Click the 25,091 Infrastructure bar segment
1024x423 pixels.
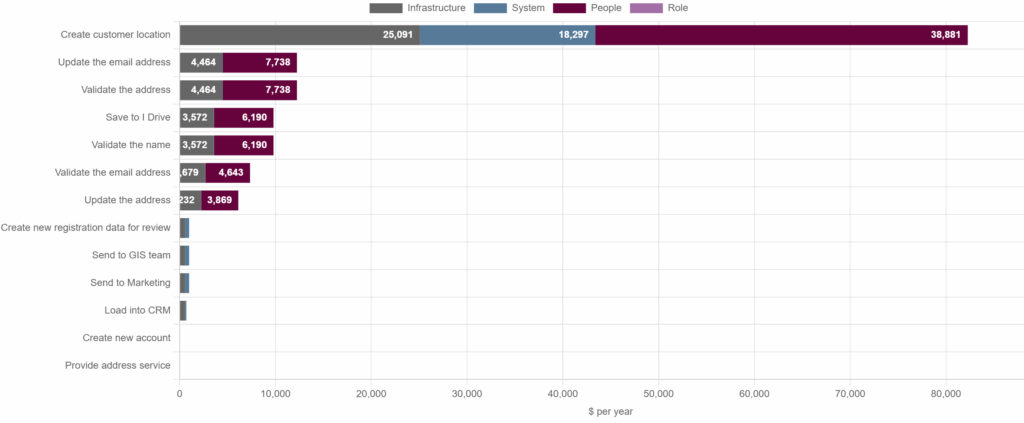pyautogui.click(x=299, y=35)
